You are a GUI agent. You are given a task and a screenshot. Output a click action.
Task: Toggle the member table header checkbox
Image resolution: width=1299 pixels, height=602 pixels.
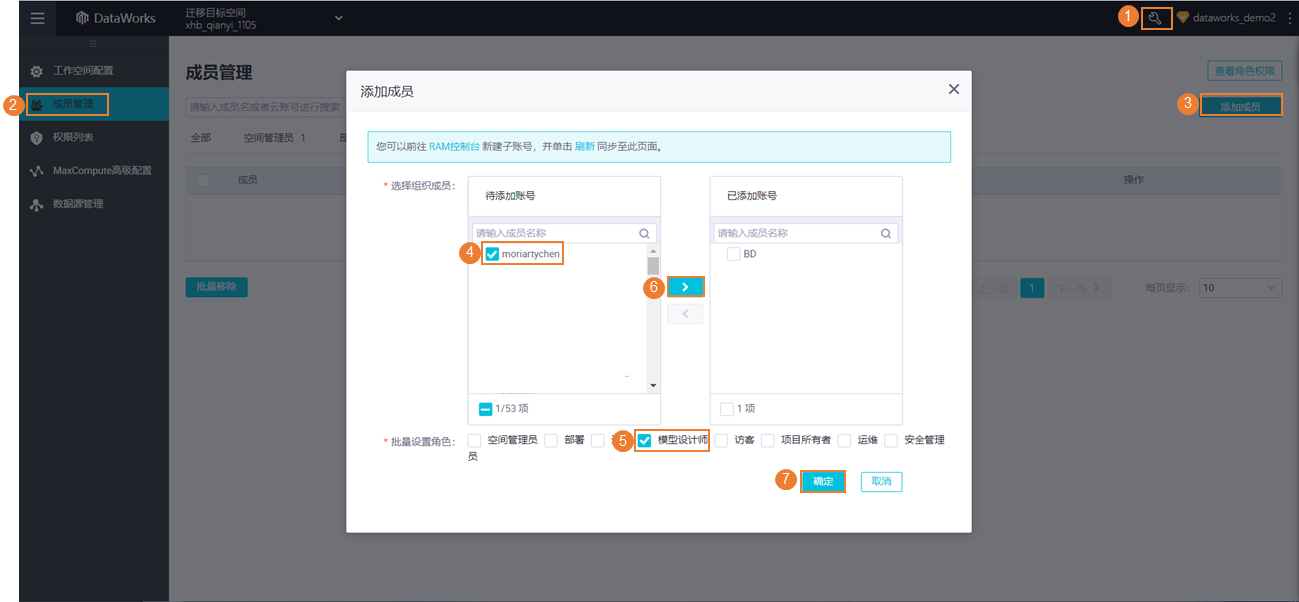coord(204,180)
